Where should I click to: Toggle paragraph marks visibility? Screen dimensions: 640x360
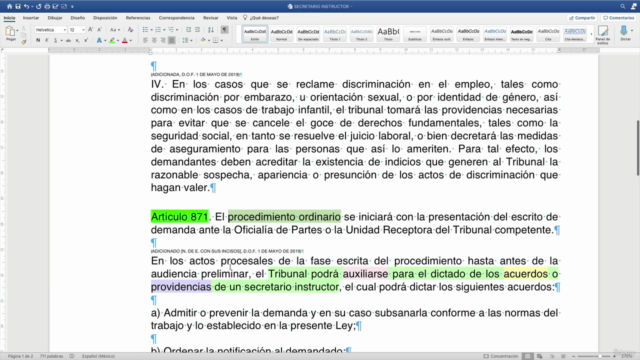tap(225, 30)
